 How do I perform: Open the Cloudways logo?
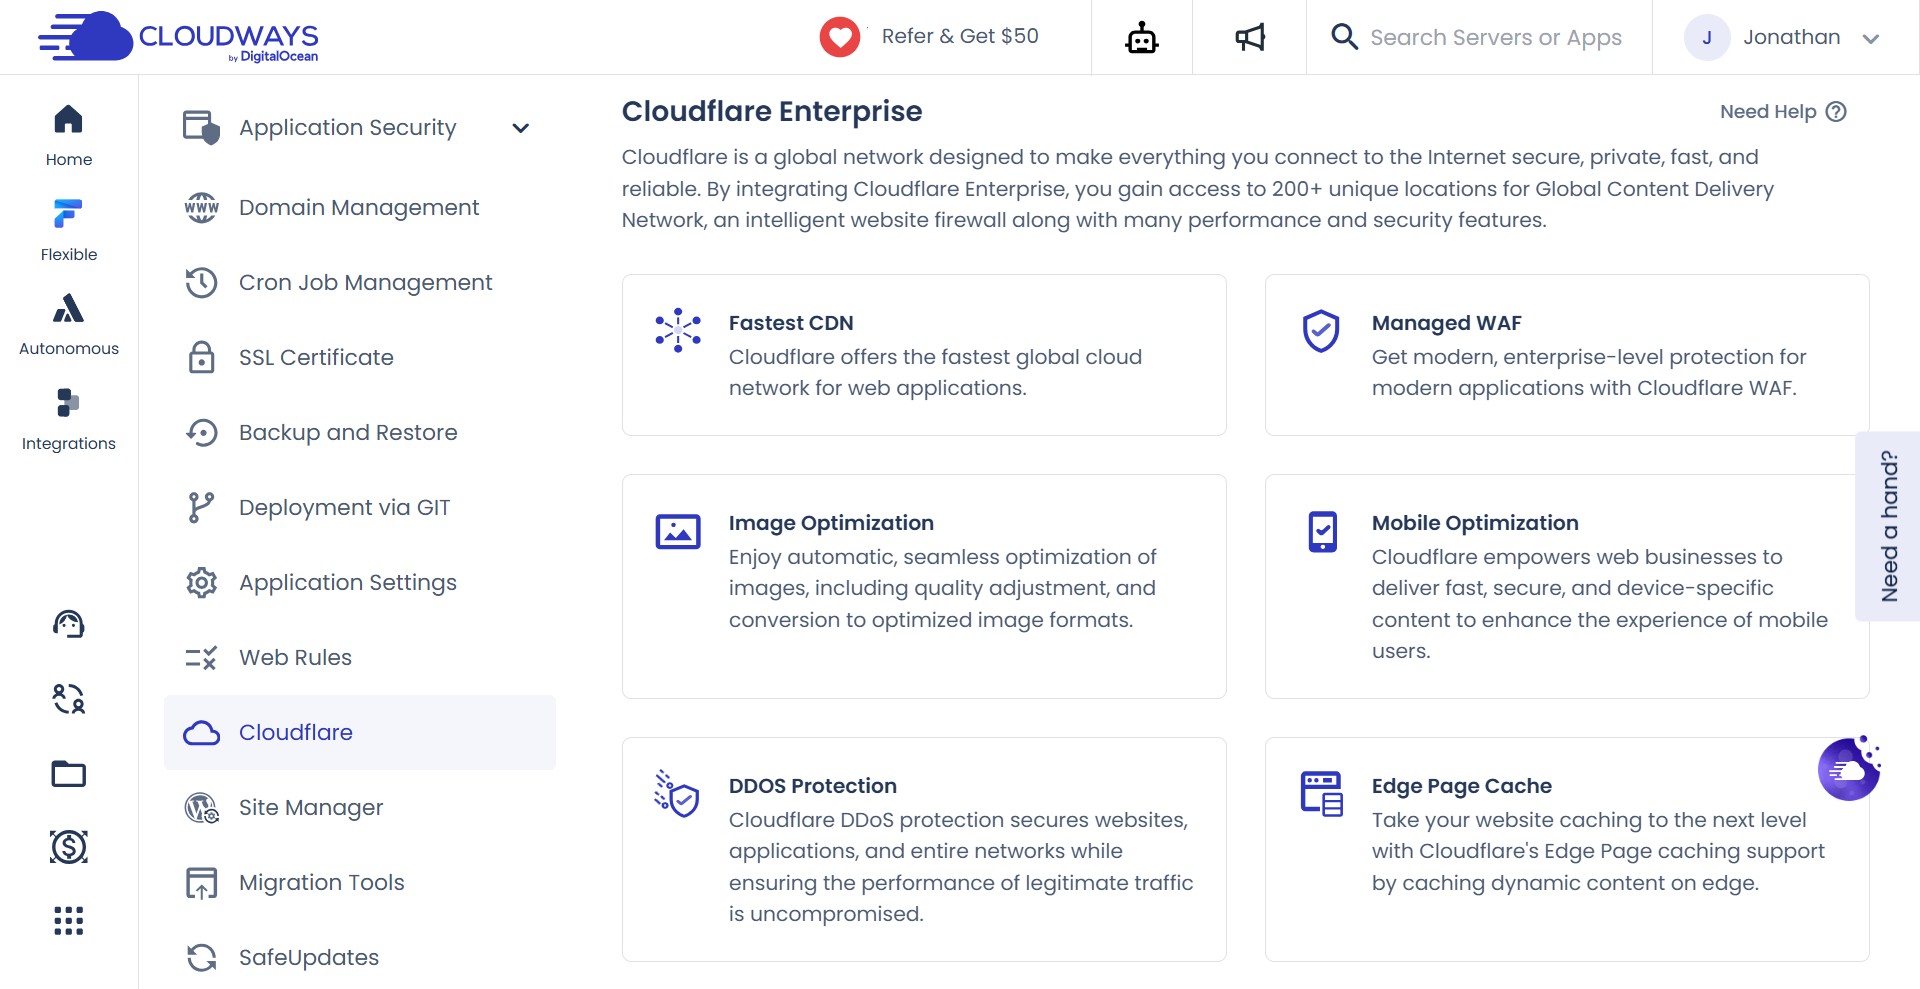(178, 38)
